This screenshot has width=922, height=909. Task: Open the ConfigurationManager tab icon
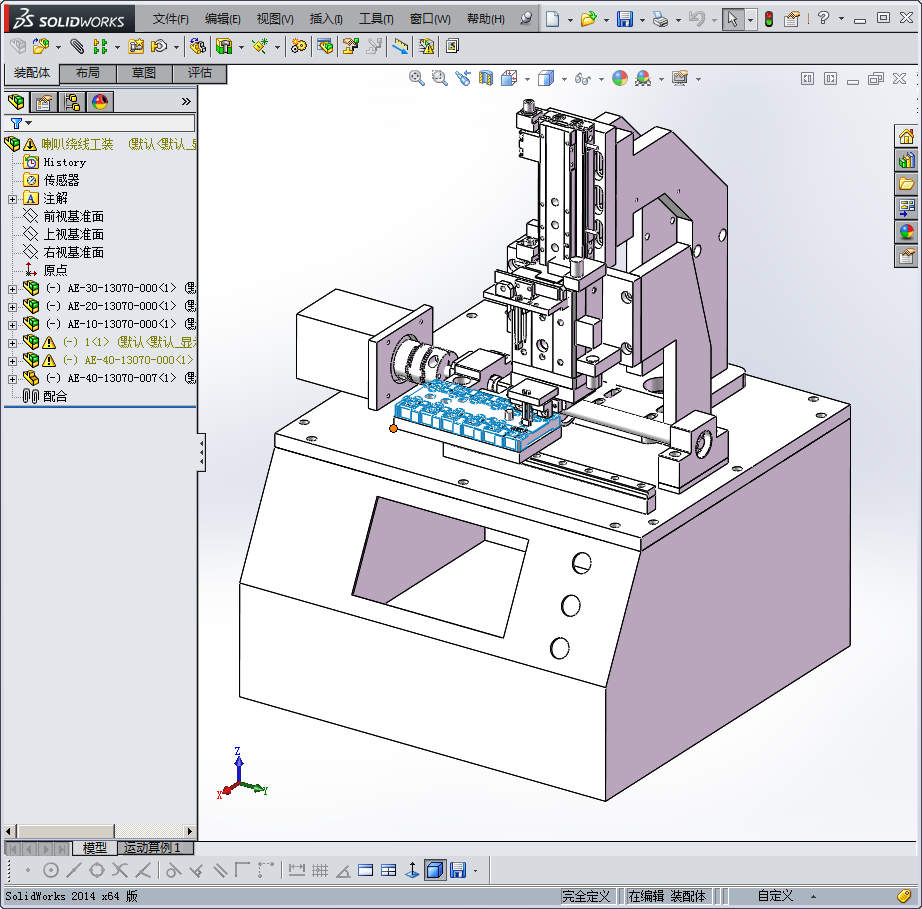(x=72, y=102)
